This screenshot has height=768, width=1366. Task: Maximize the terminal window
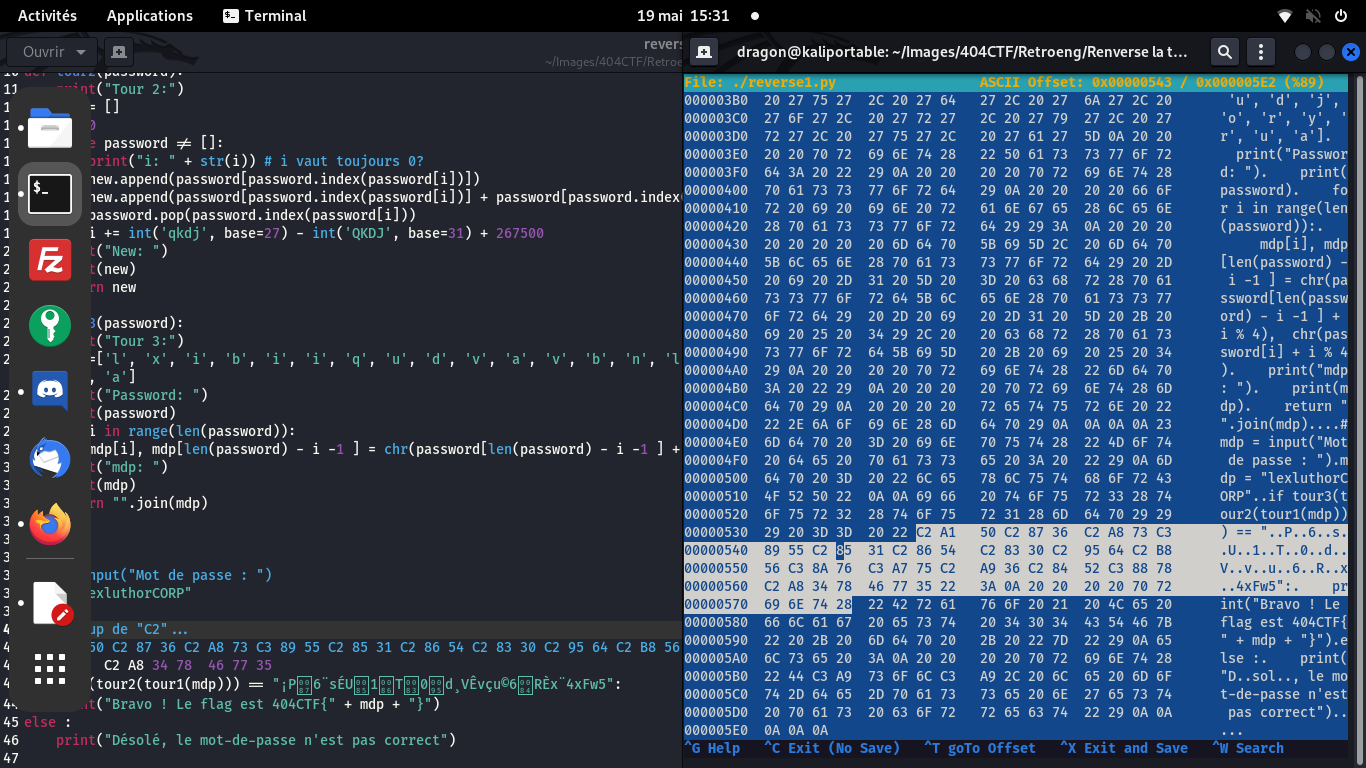point(1327,52)
